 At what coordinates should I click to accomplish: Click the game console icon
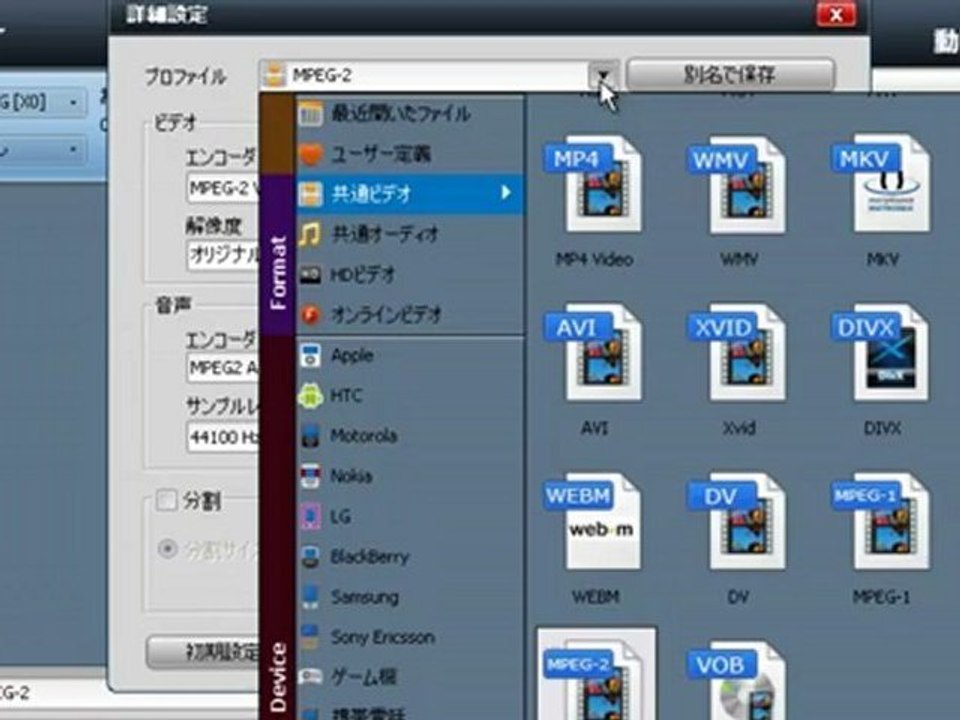(310, 676)
